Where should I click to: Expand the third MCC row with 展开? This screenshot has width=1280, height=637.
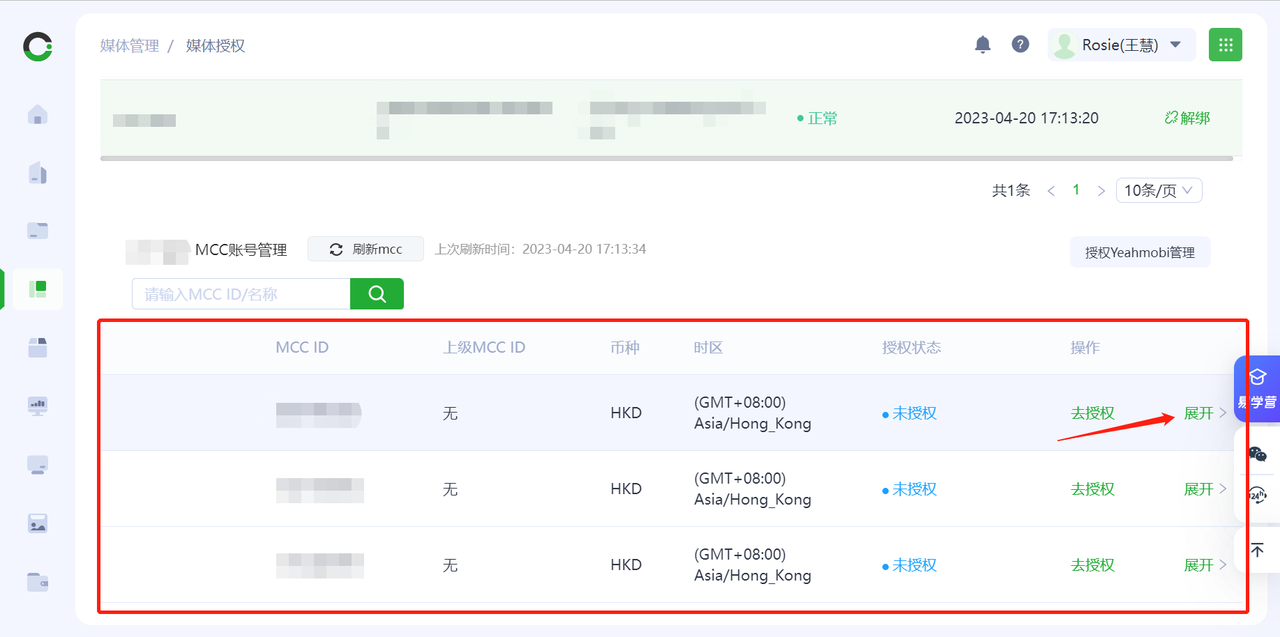point(1204,565)
